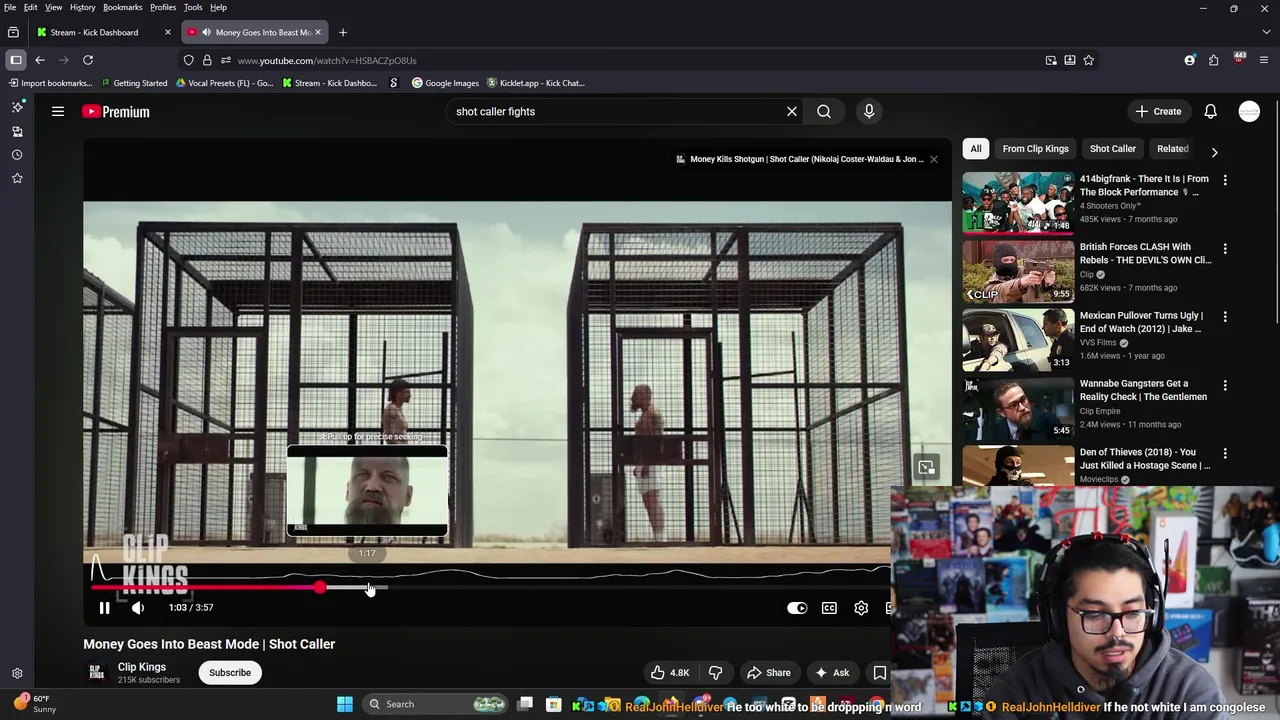1280x720 pixels.
Task: Open the video player settings gear
Action: [x=861, y=608]
